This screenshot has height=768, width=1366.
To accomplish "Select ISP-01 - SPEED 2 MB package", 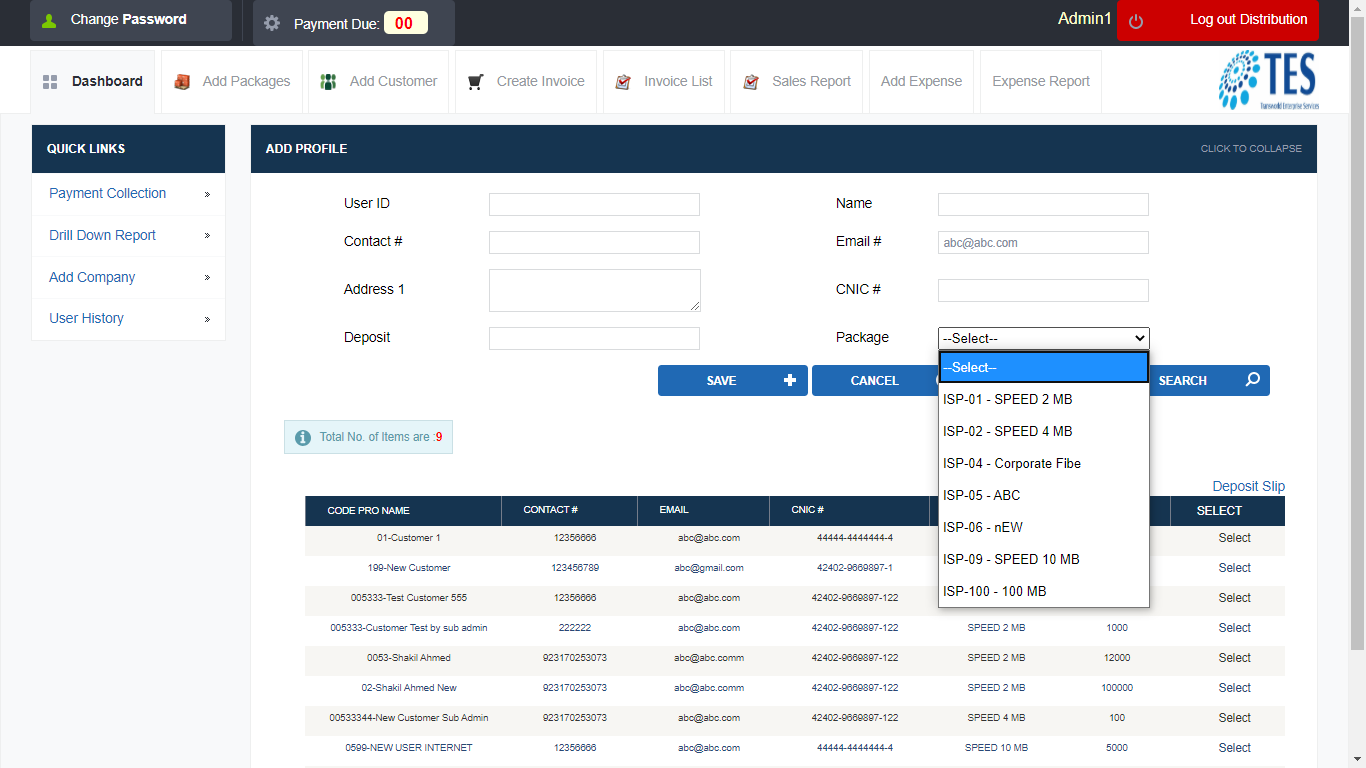I will pos(1043,399).
